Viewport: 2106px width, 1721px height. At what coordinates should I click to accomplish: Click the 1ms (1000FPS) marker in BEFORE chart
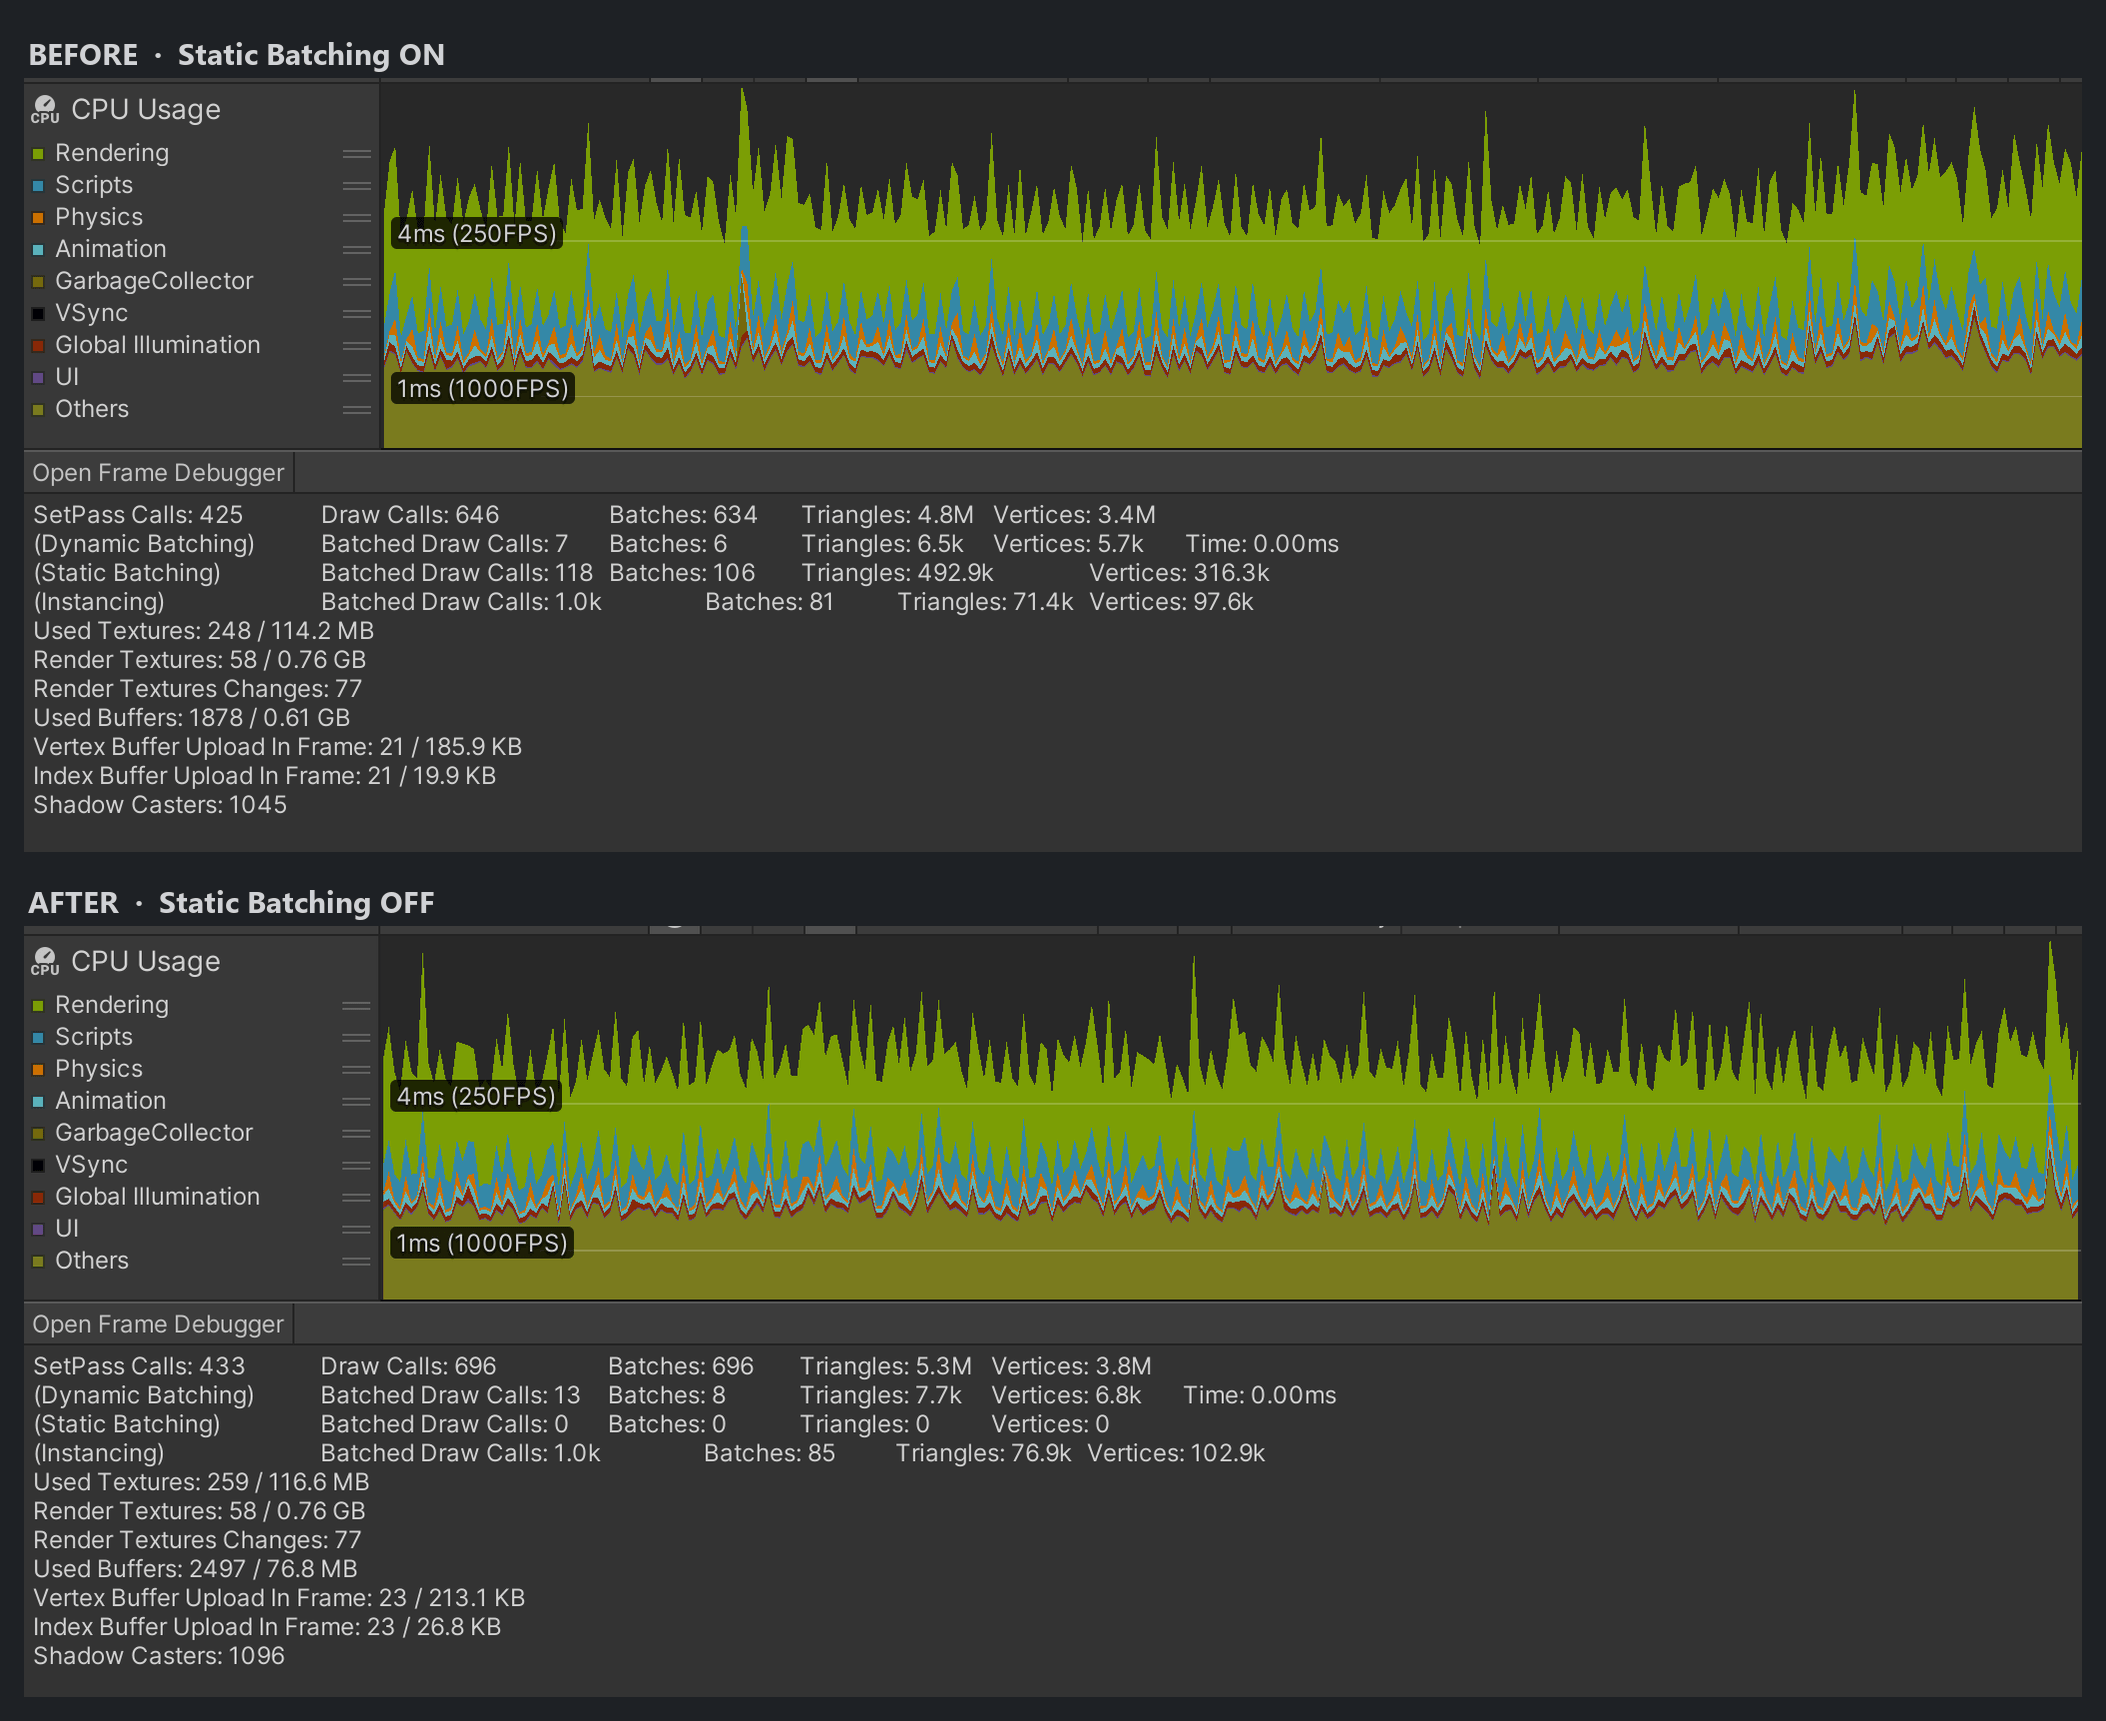coord(482,389)
